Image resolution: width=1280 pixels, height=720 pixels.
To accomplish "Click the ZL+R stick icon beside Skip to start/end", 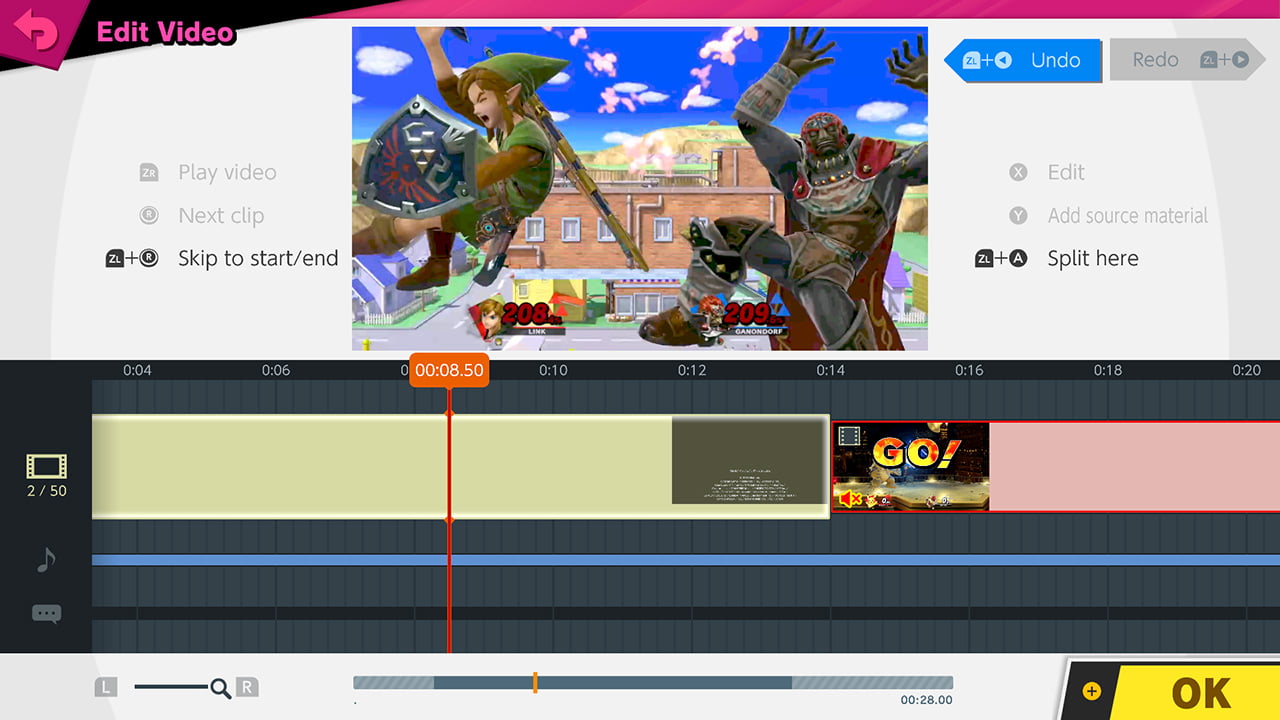I will (x=132, y=258).
